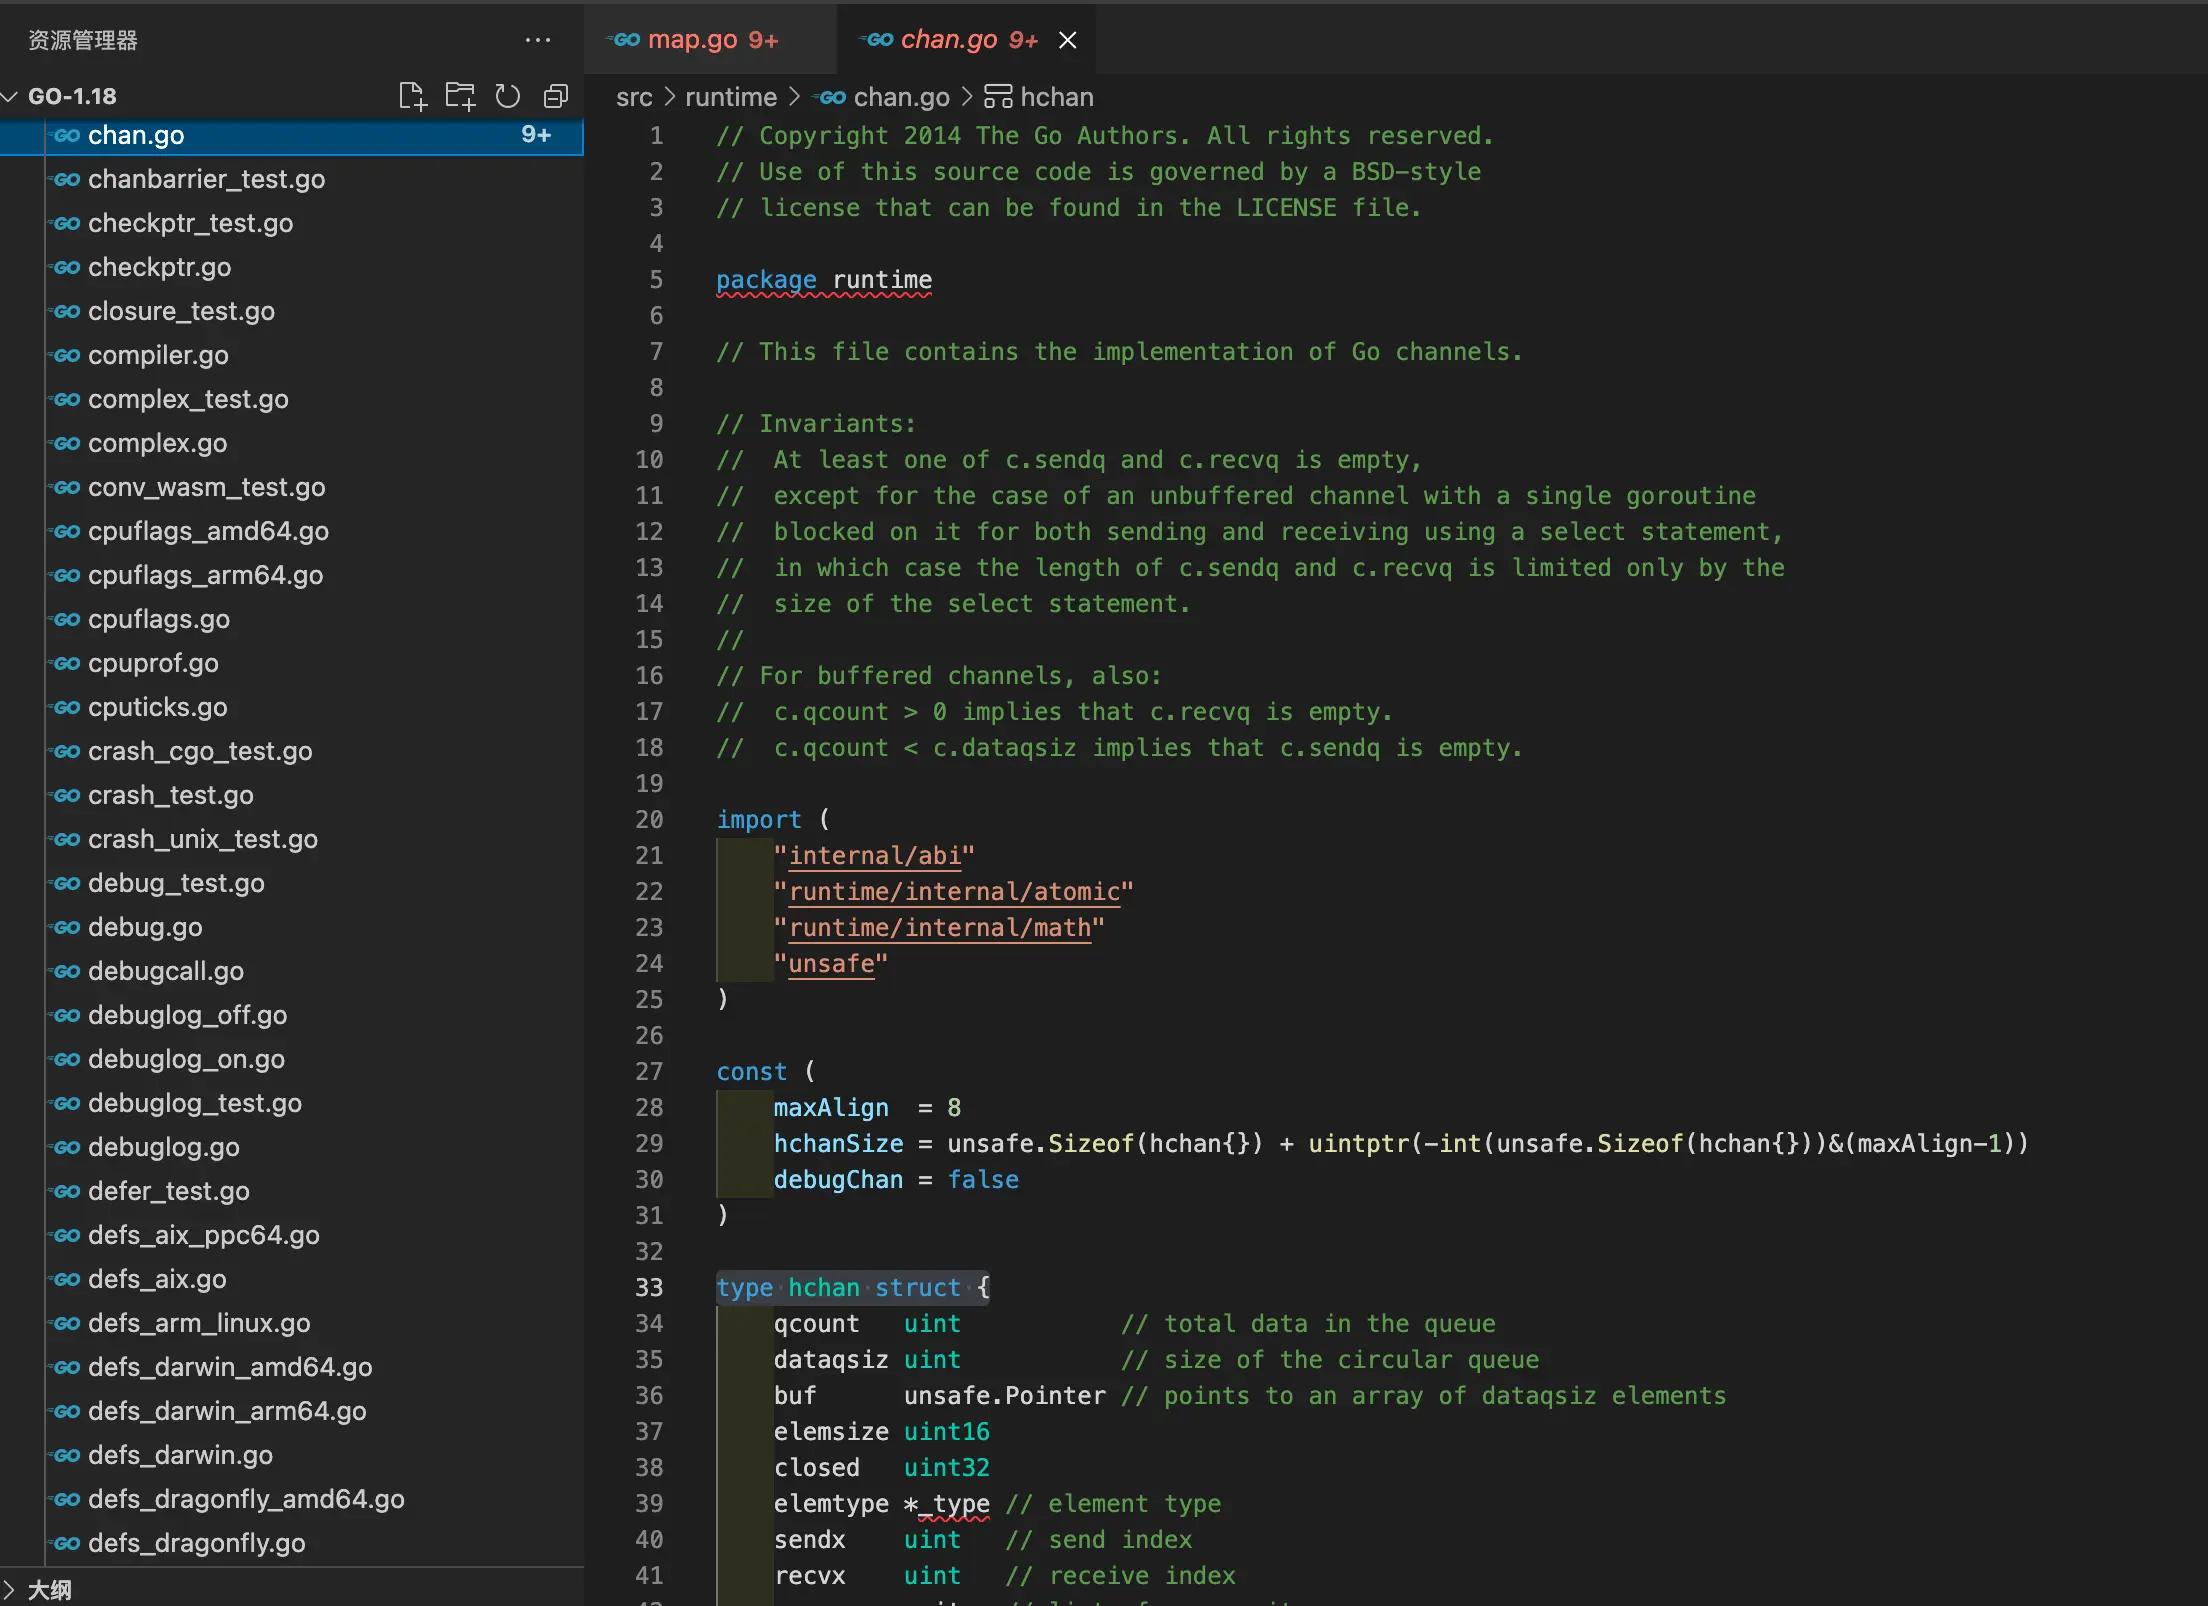Click the New Folder icon in explorer header
Viewport: 2208px width, 1606px height.
click(x=460, y=96)
